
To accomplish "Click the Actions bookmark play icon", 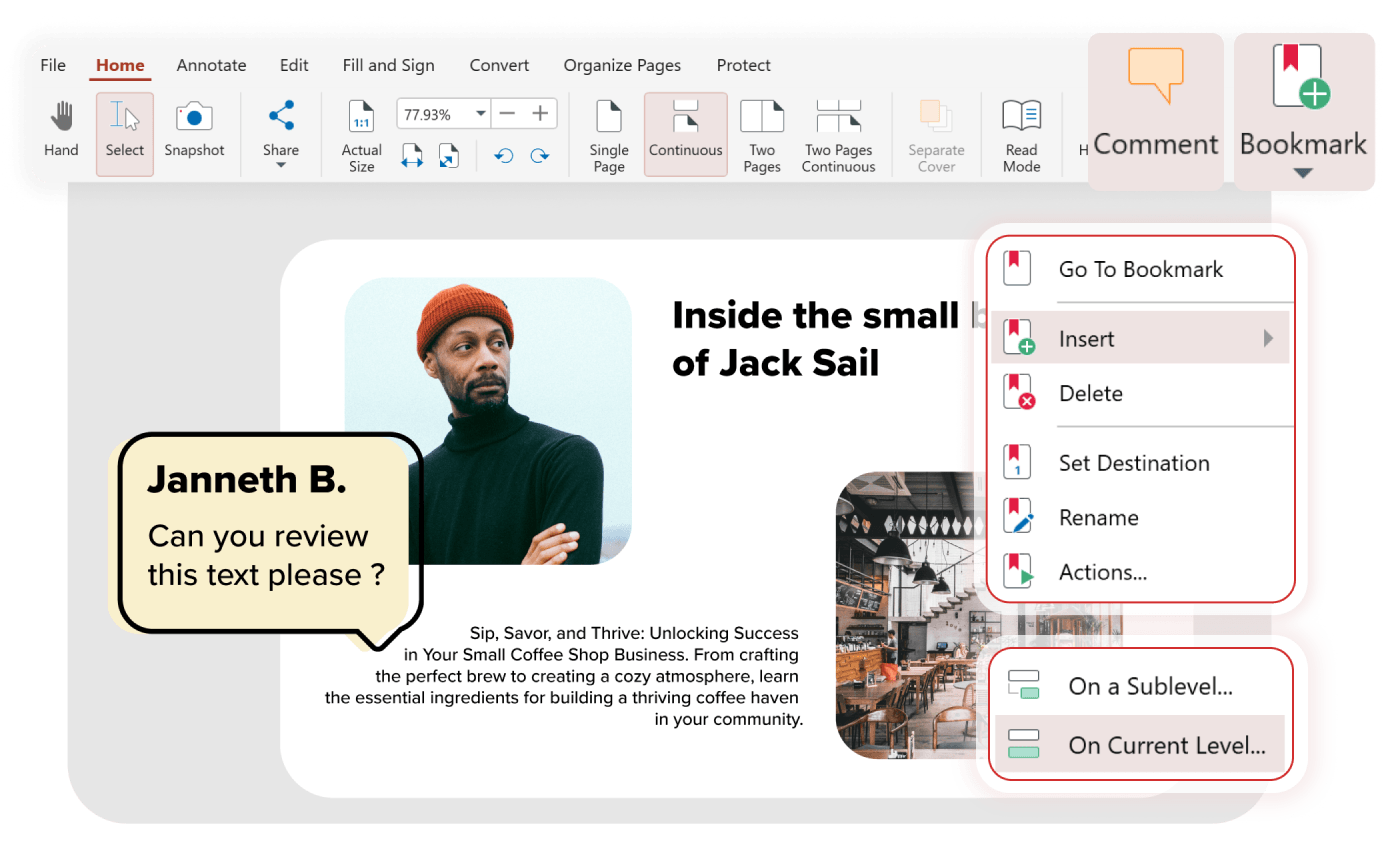I will click(1019, 572).
